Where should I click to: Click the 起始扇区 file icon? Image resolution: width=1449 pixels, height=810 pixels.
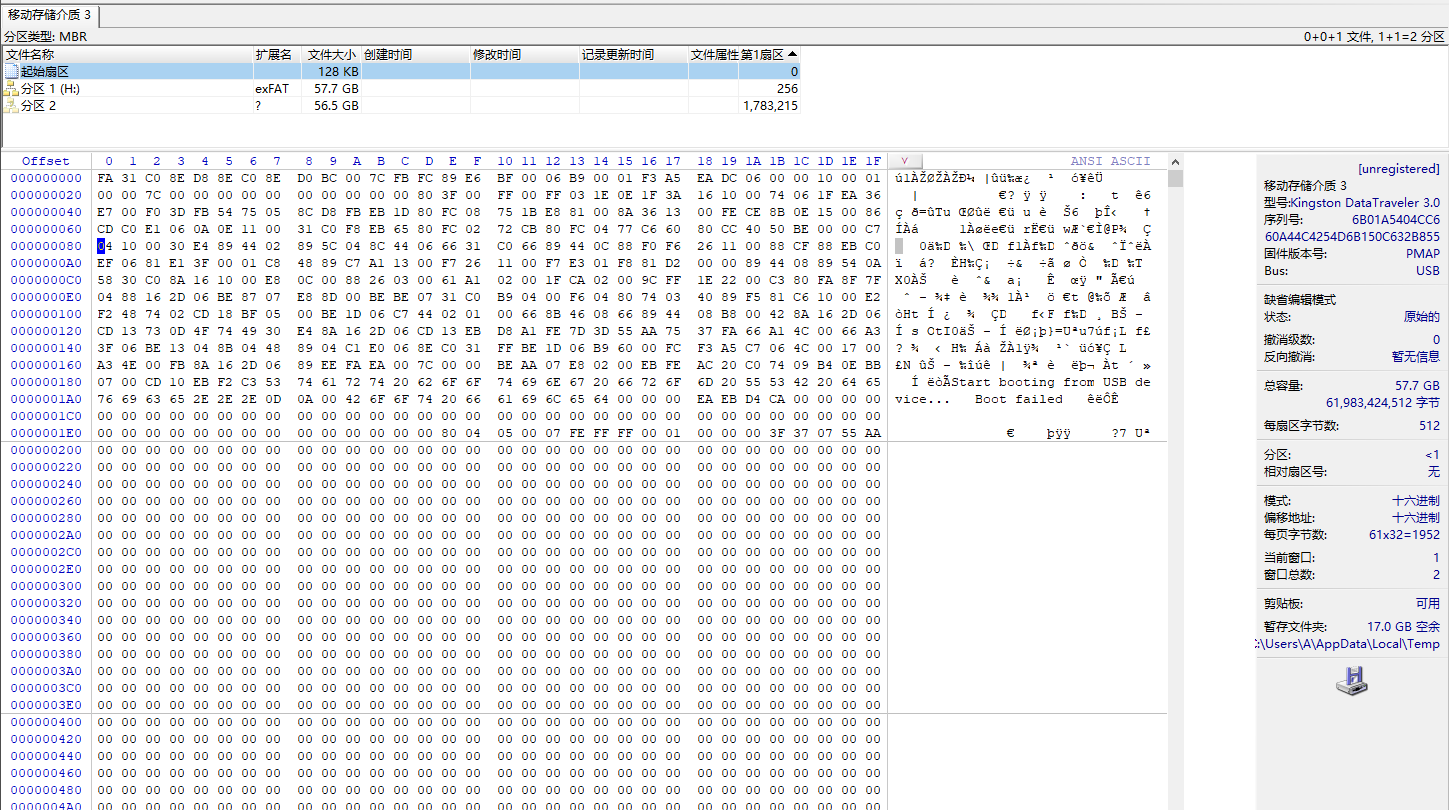[x=12, y=72]
